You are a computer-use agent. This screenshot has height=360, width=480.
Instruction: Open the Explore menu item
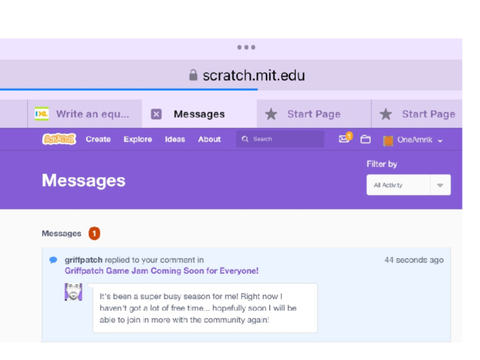(138, 139)
